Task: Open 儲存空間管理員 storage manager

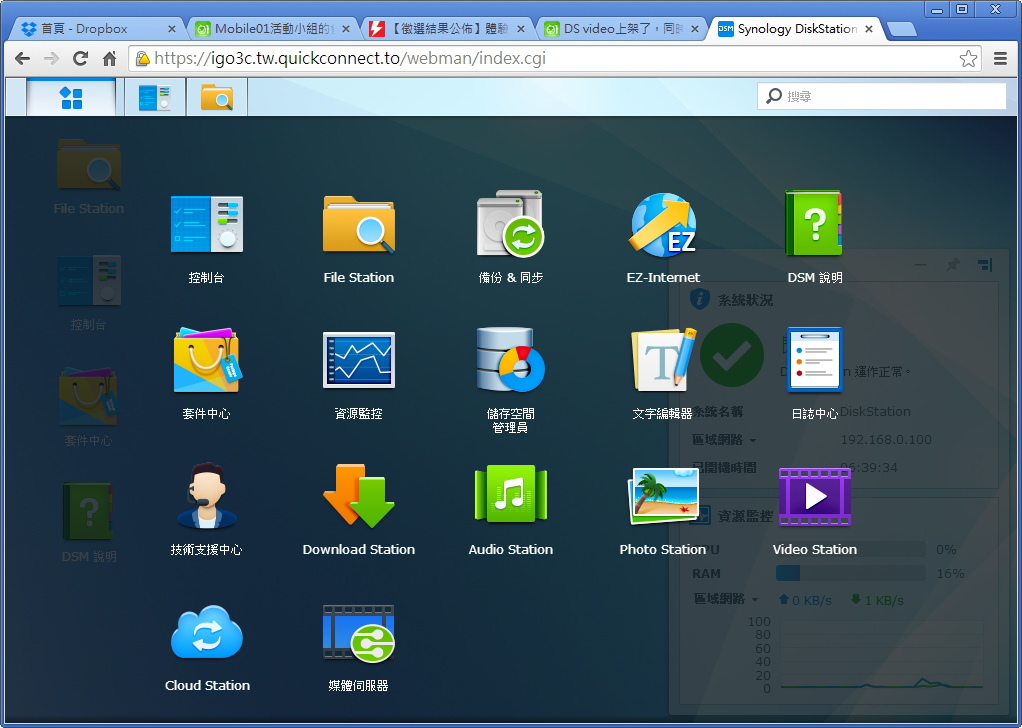Action: pyautogui.click(x=510, y=360)
